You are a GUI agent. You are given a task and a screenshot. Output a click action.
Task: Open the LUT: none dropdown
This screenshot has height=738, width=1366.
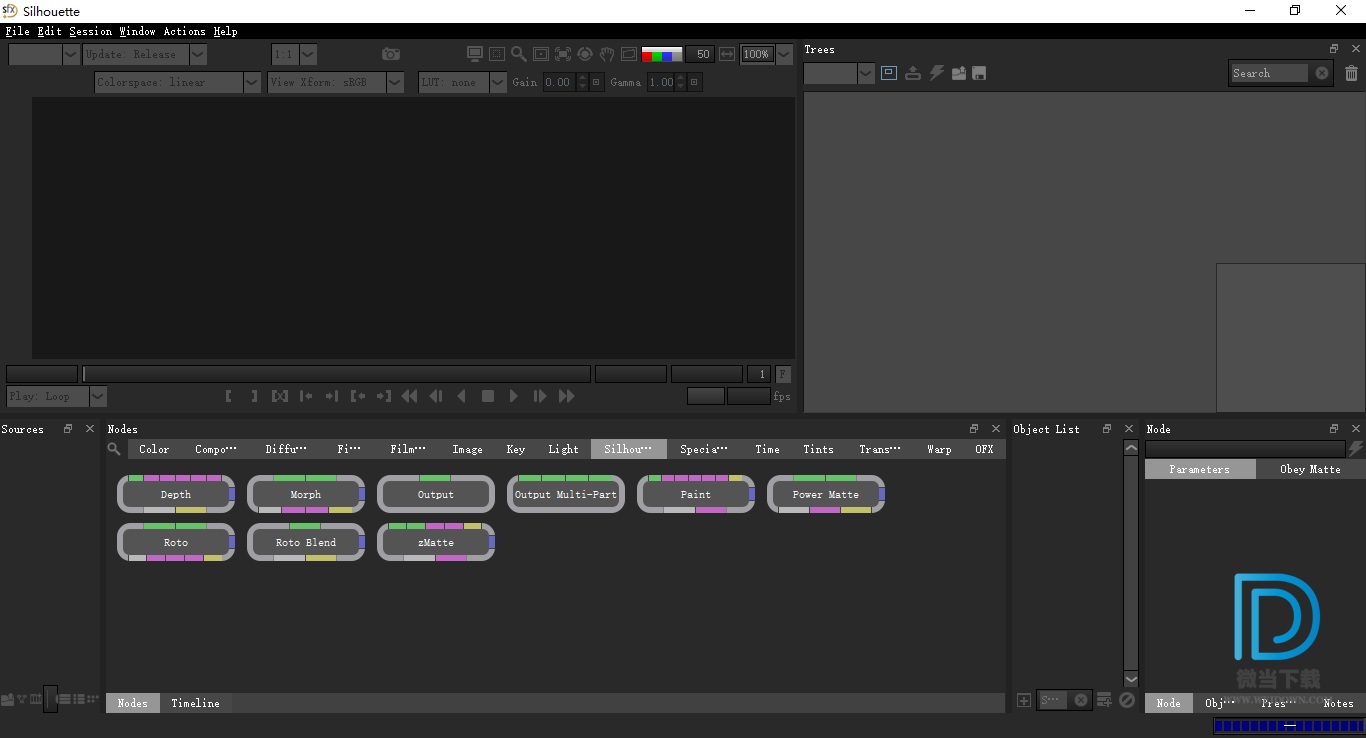coord(462,82)
